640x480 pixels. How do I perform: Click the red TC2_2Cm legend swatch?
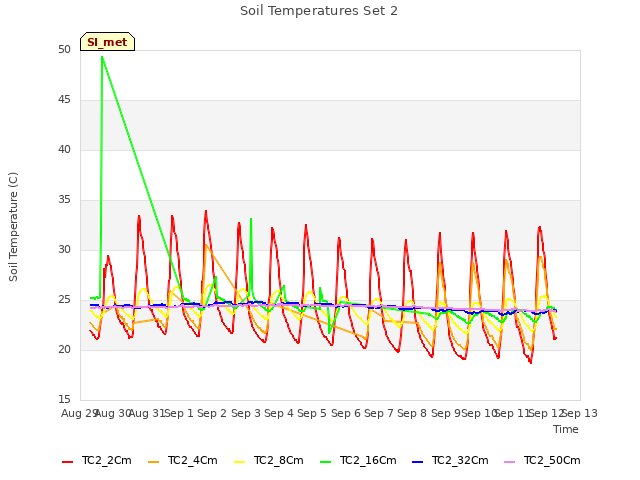click(x=67, y=462)
